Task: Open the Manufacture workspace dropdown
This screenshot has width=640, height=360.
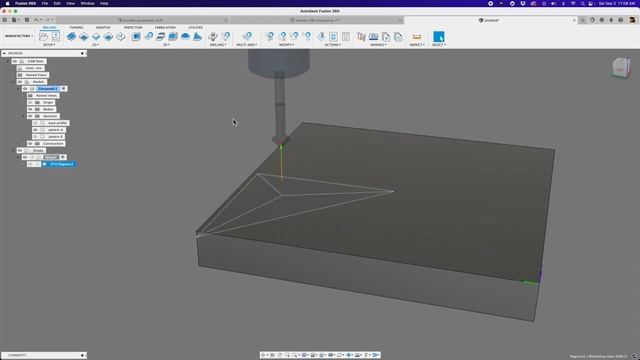Action: pos(19,36)
